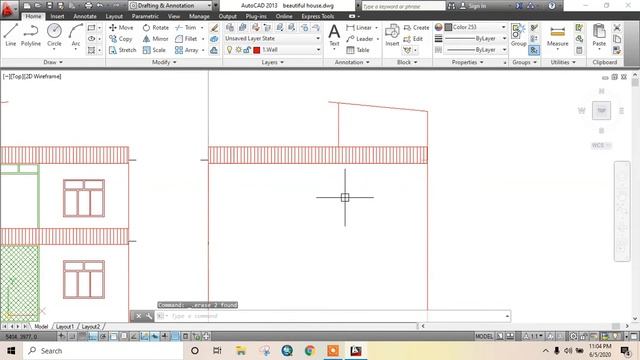Toggle Polar Tracking in status bar

click(103, 336)
